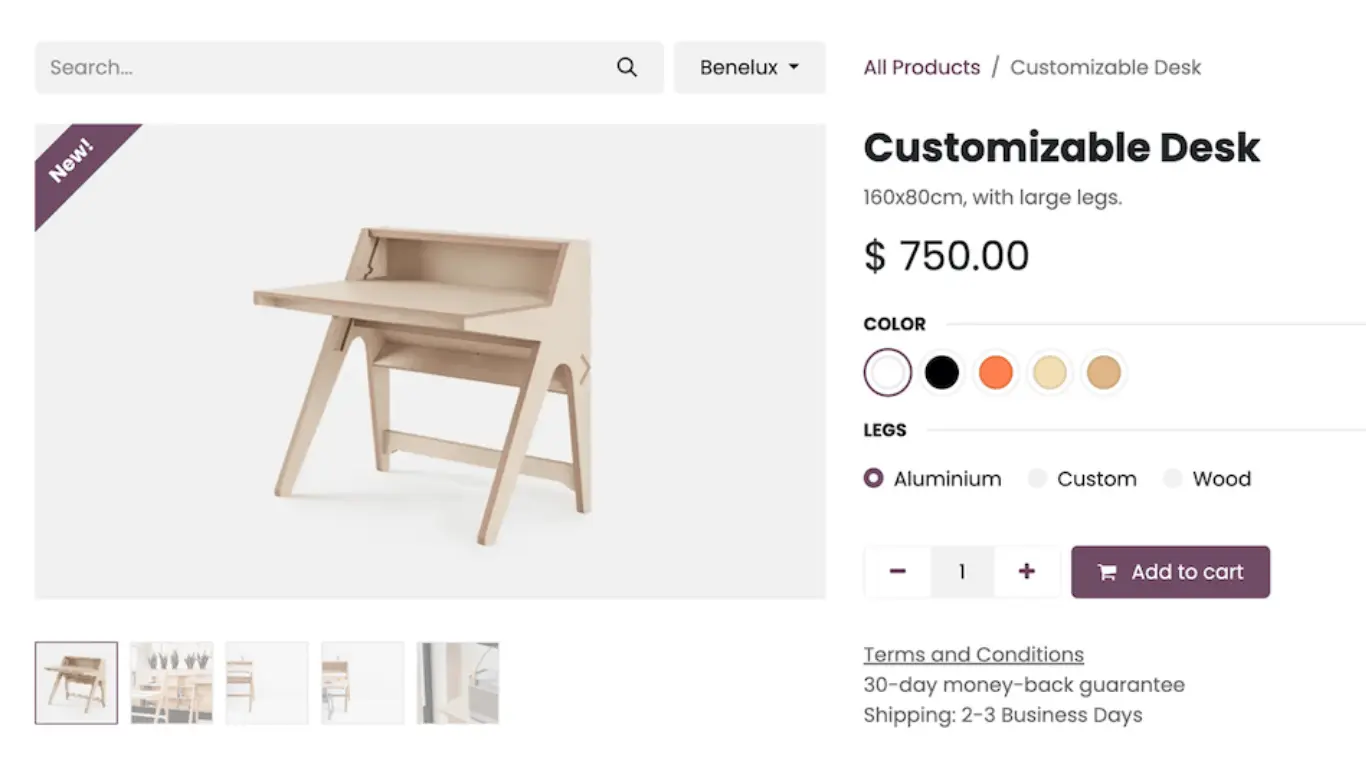Decrease quantity with the minus button
The image size is (1366, 768).
click(897, 572)
